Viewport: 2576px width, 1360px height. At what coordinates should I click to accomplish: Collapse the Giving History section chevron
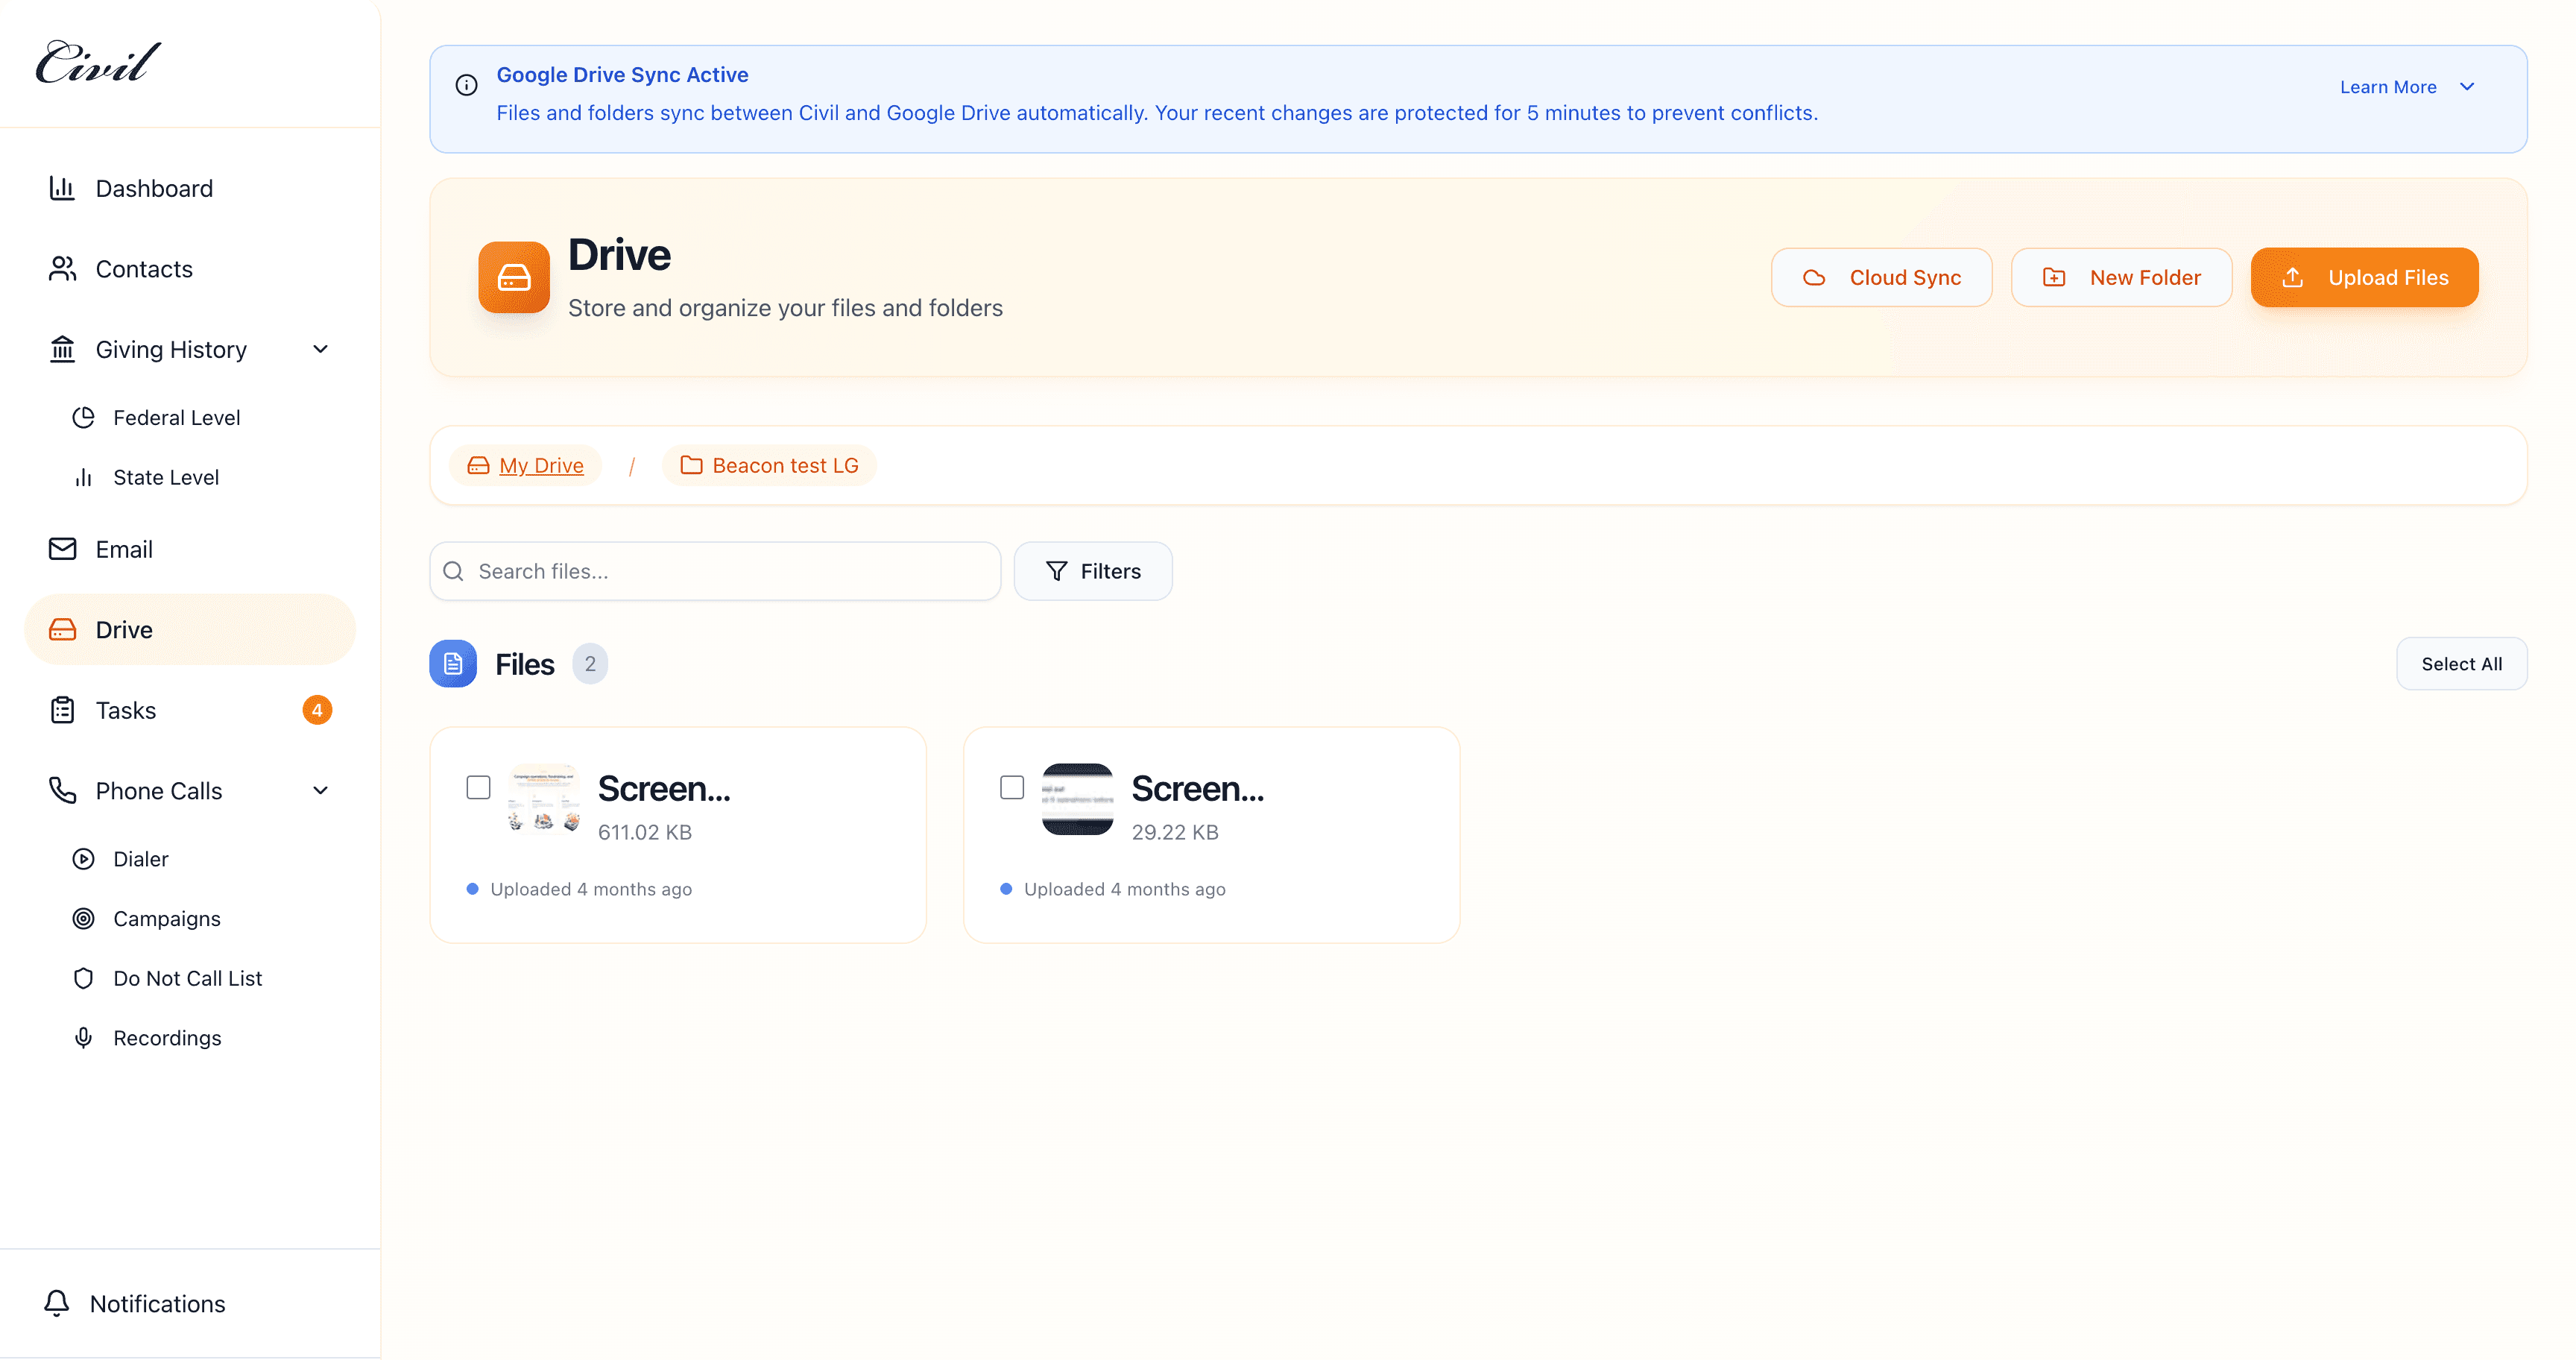point(320,349)
